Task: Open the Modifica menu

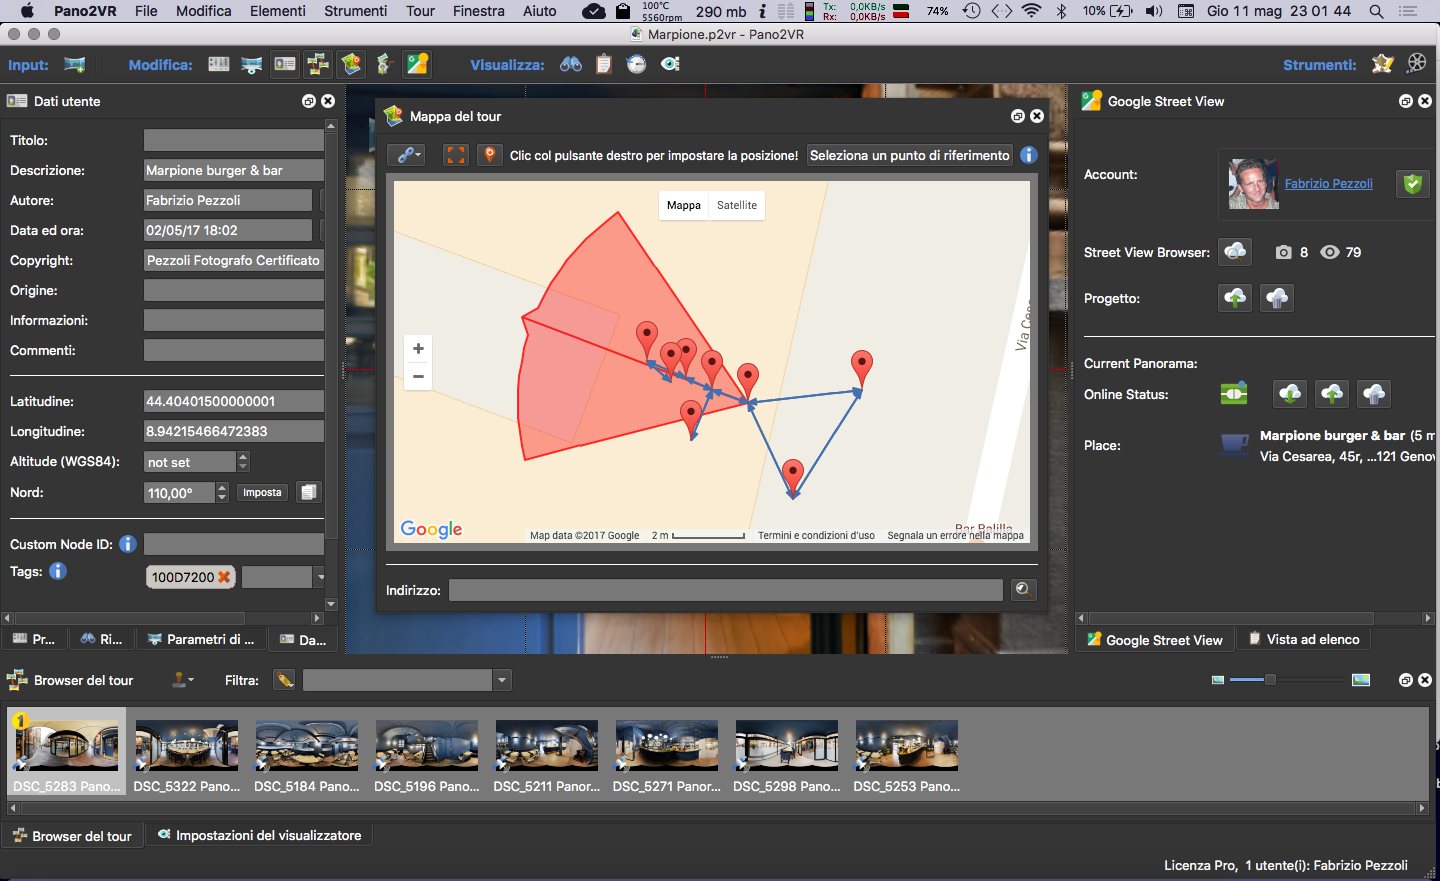Action: 204,11
